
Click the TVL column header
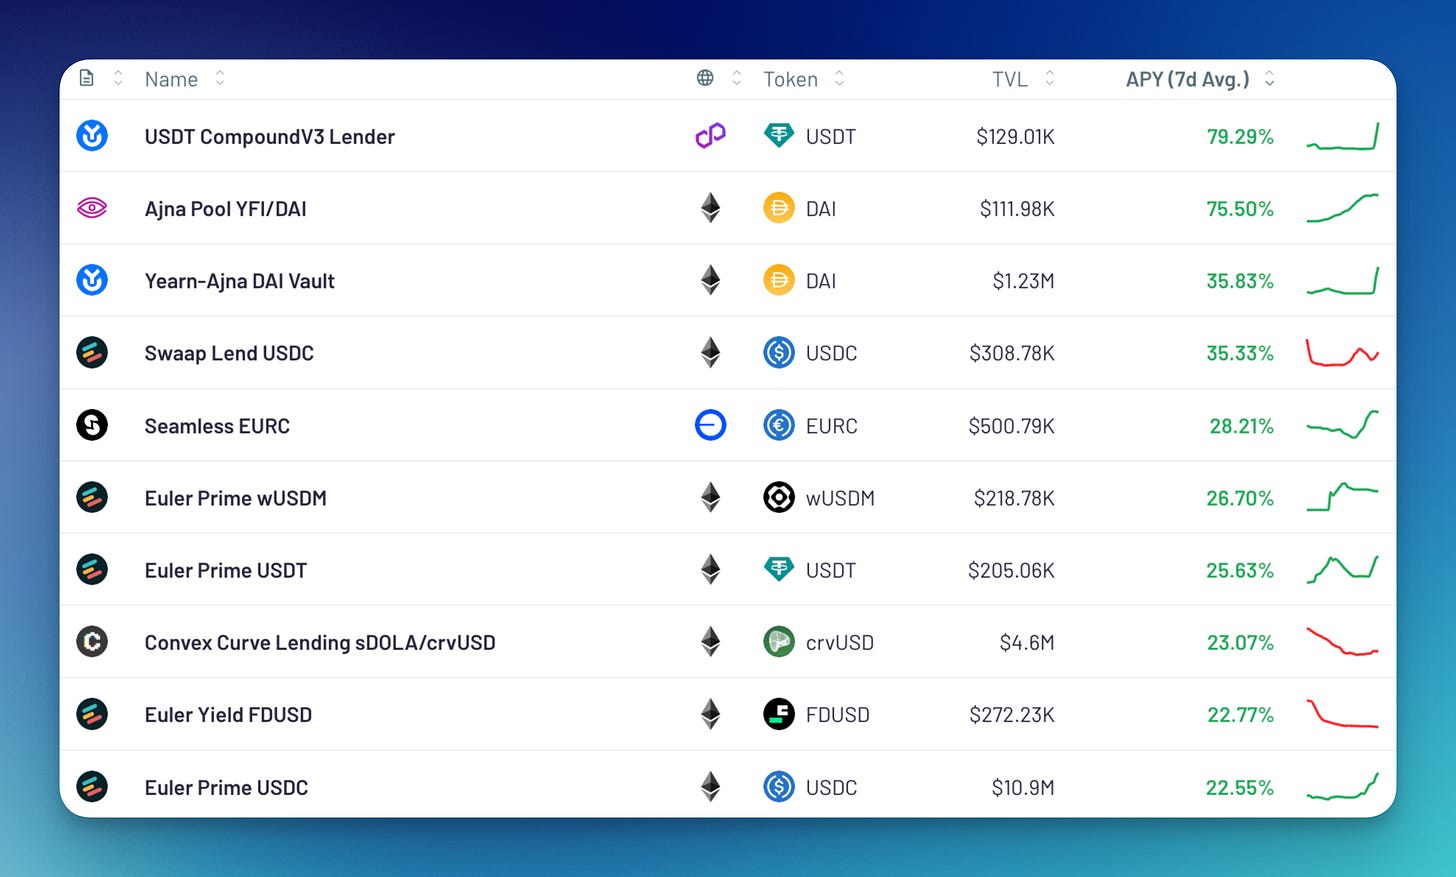point(1010,79)
